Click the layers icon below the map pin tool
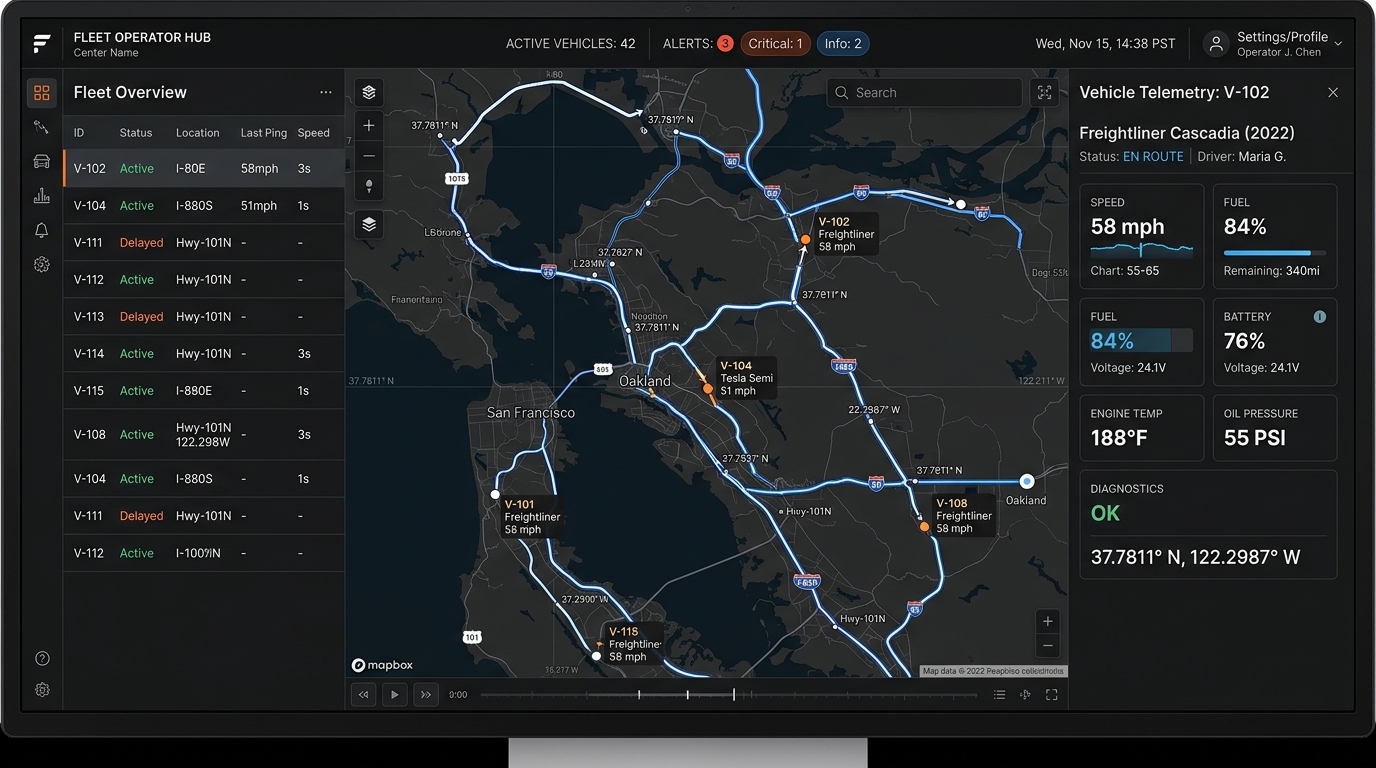 click(369, 225)
